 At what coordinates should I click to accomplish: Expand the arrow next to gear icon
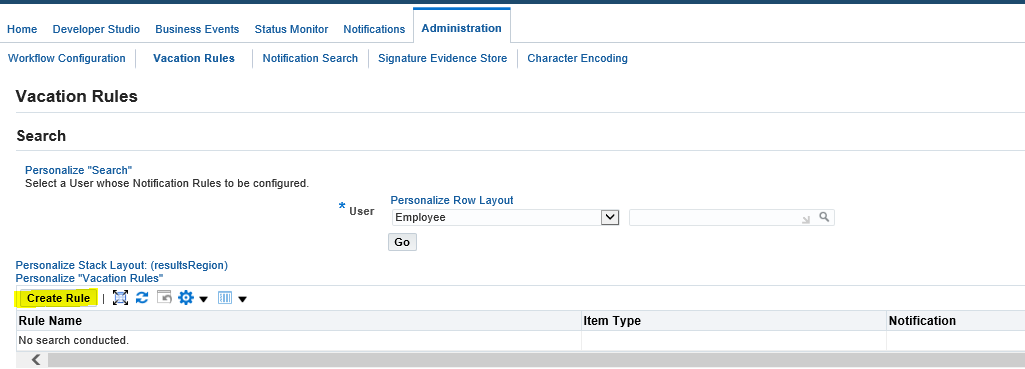(203, 300)
